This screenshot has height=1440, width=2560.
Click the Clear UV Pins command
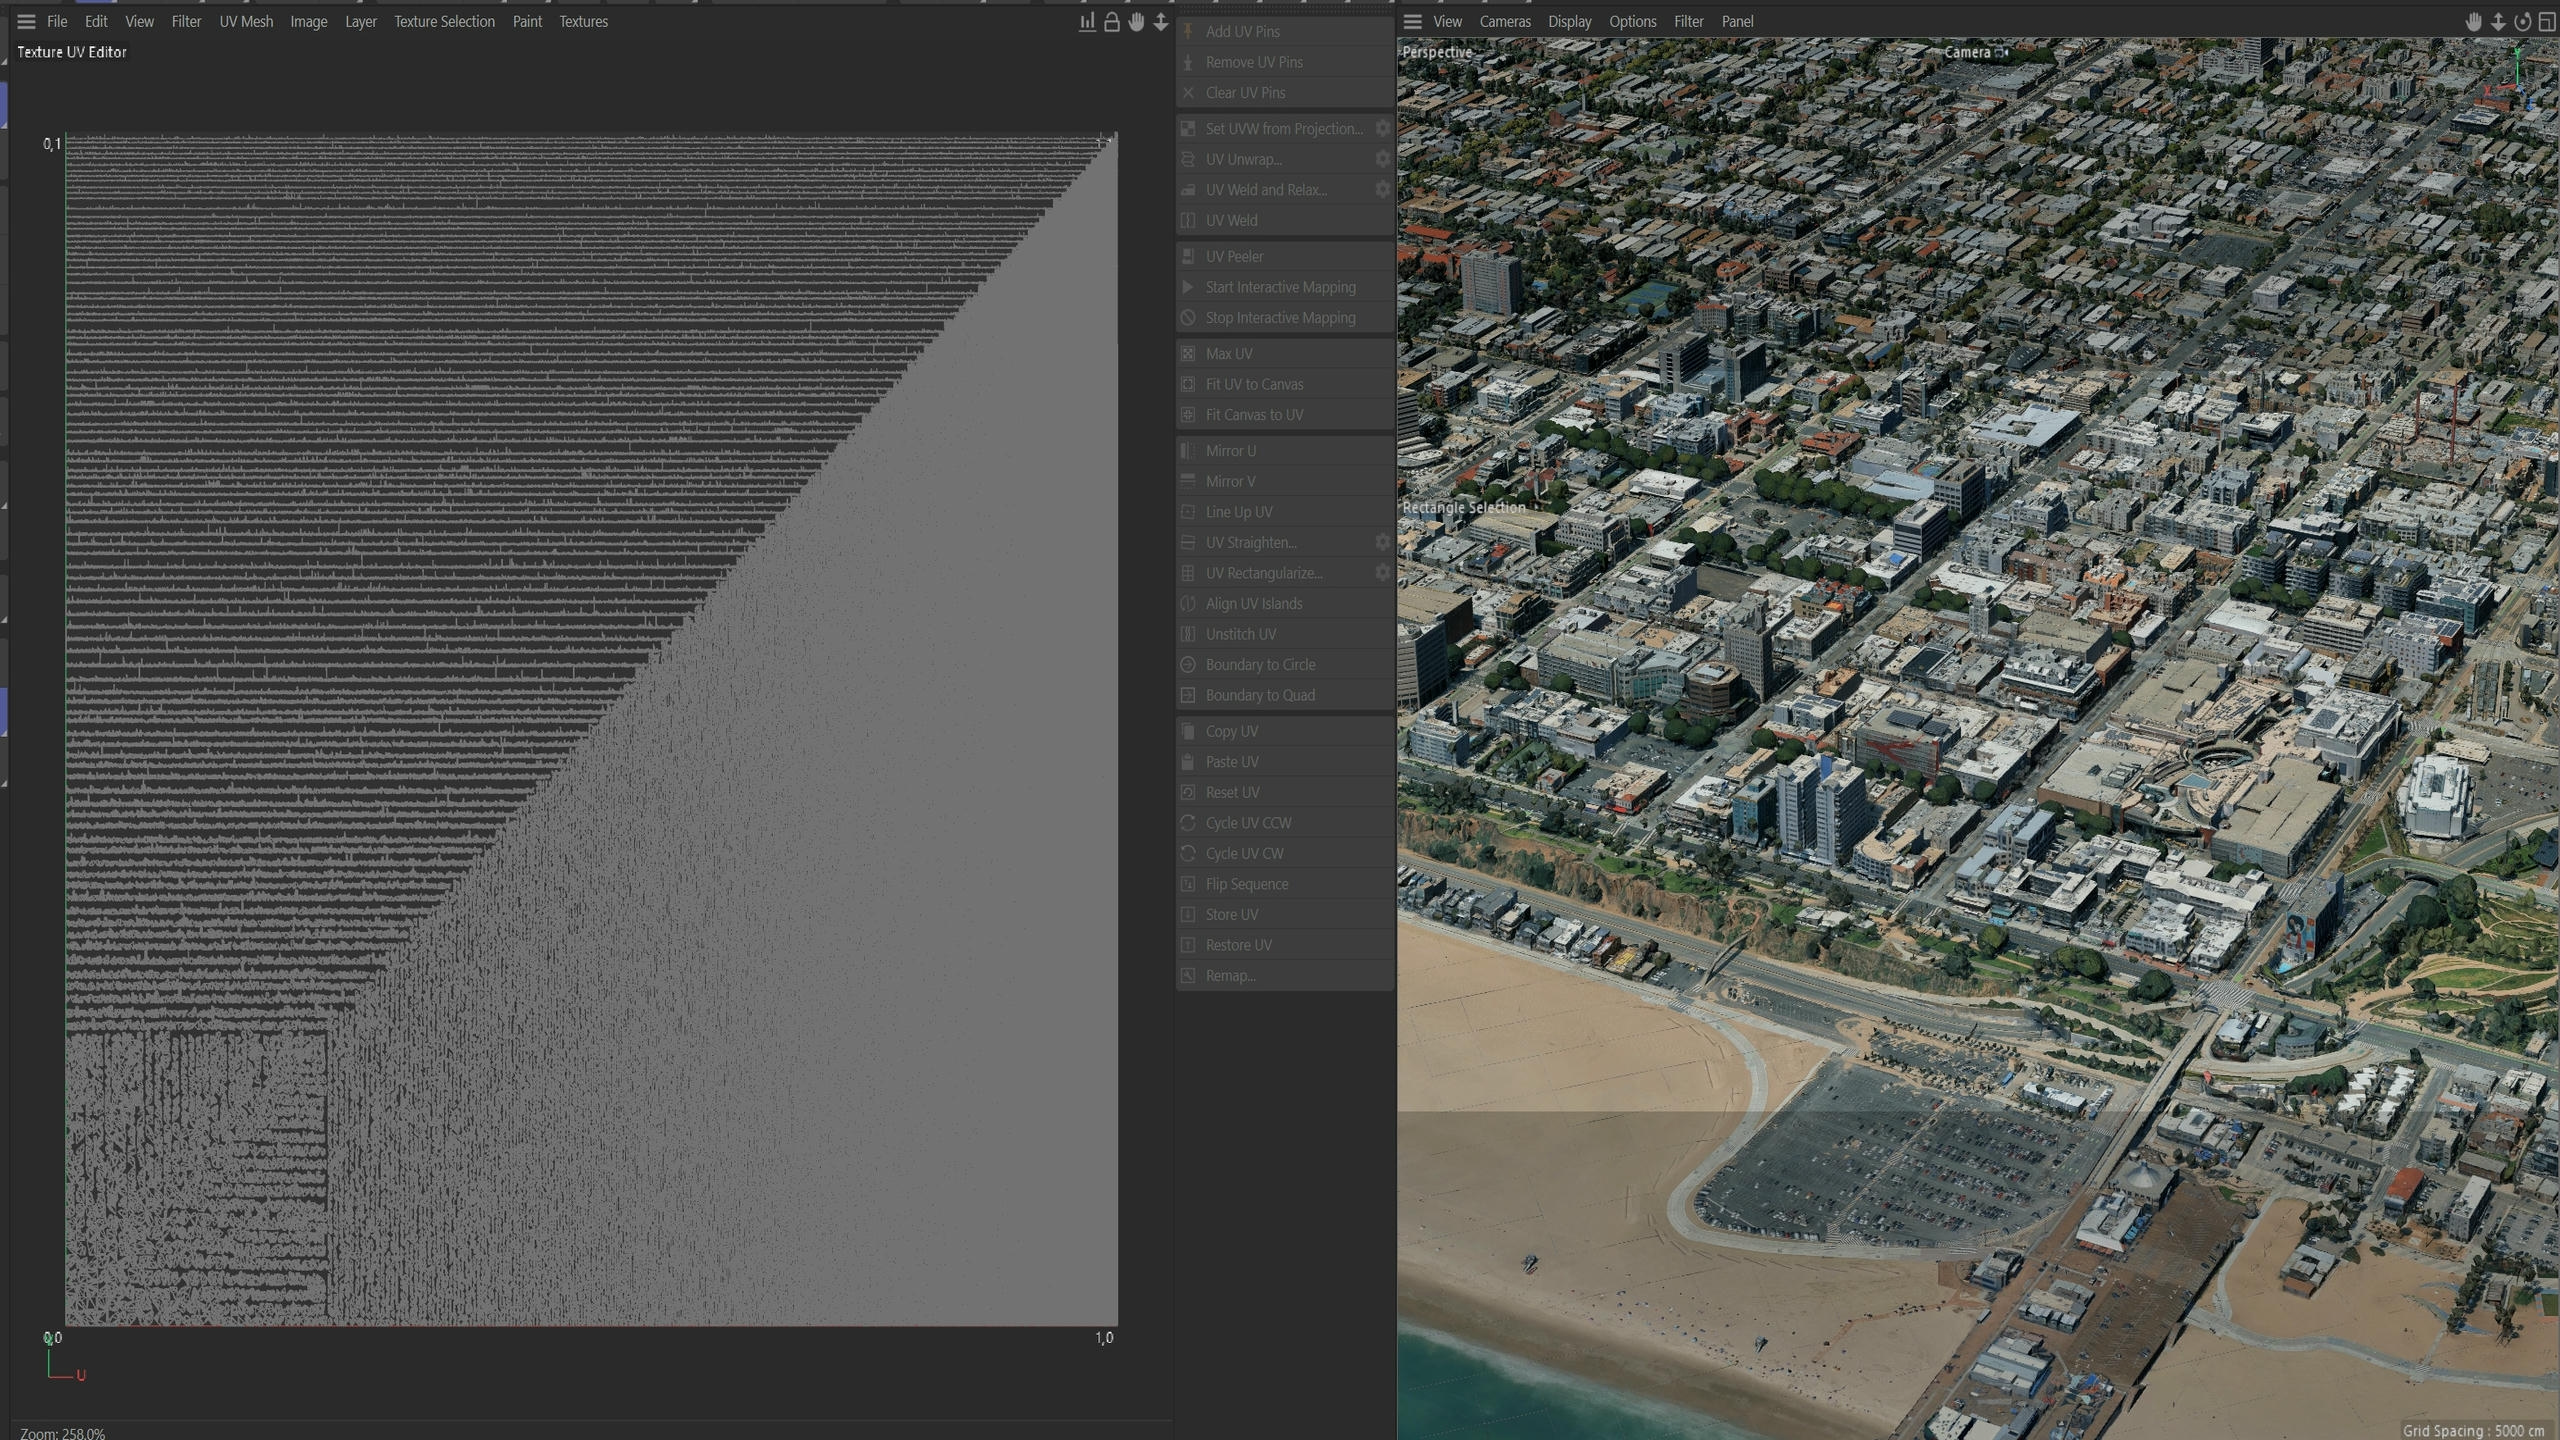click(x=1285, y=92)
